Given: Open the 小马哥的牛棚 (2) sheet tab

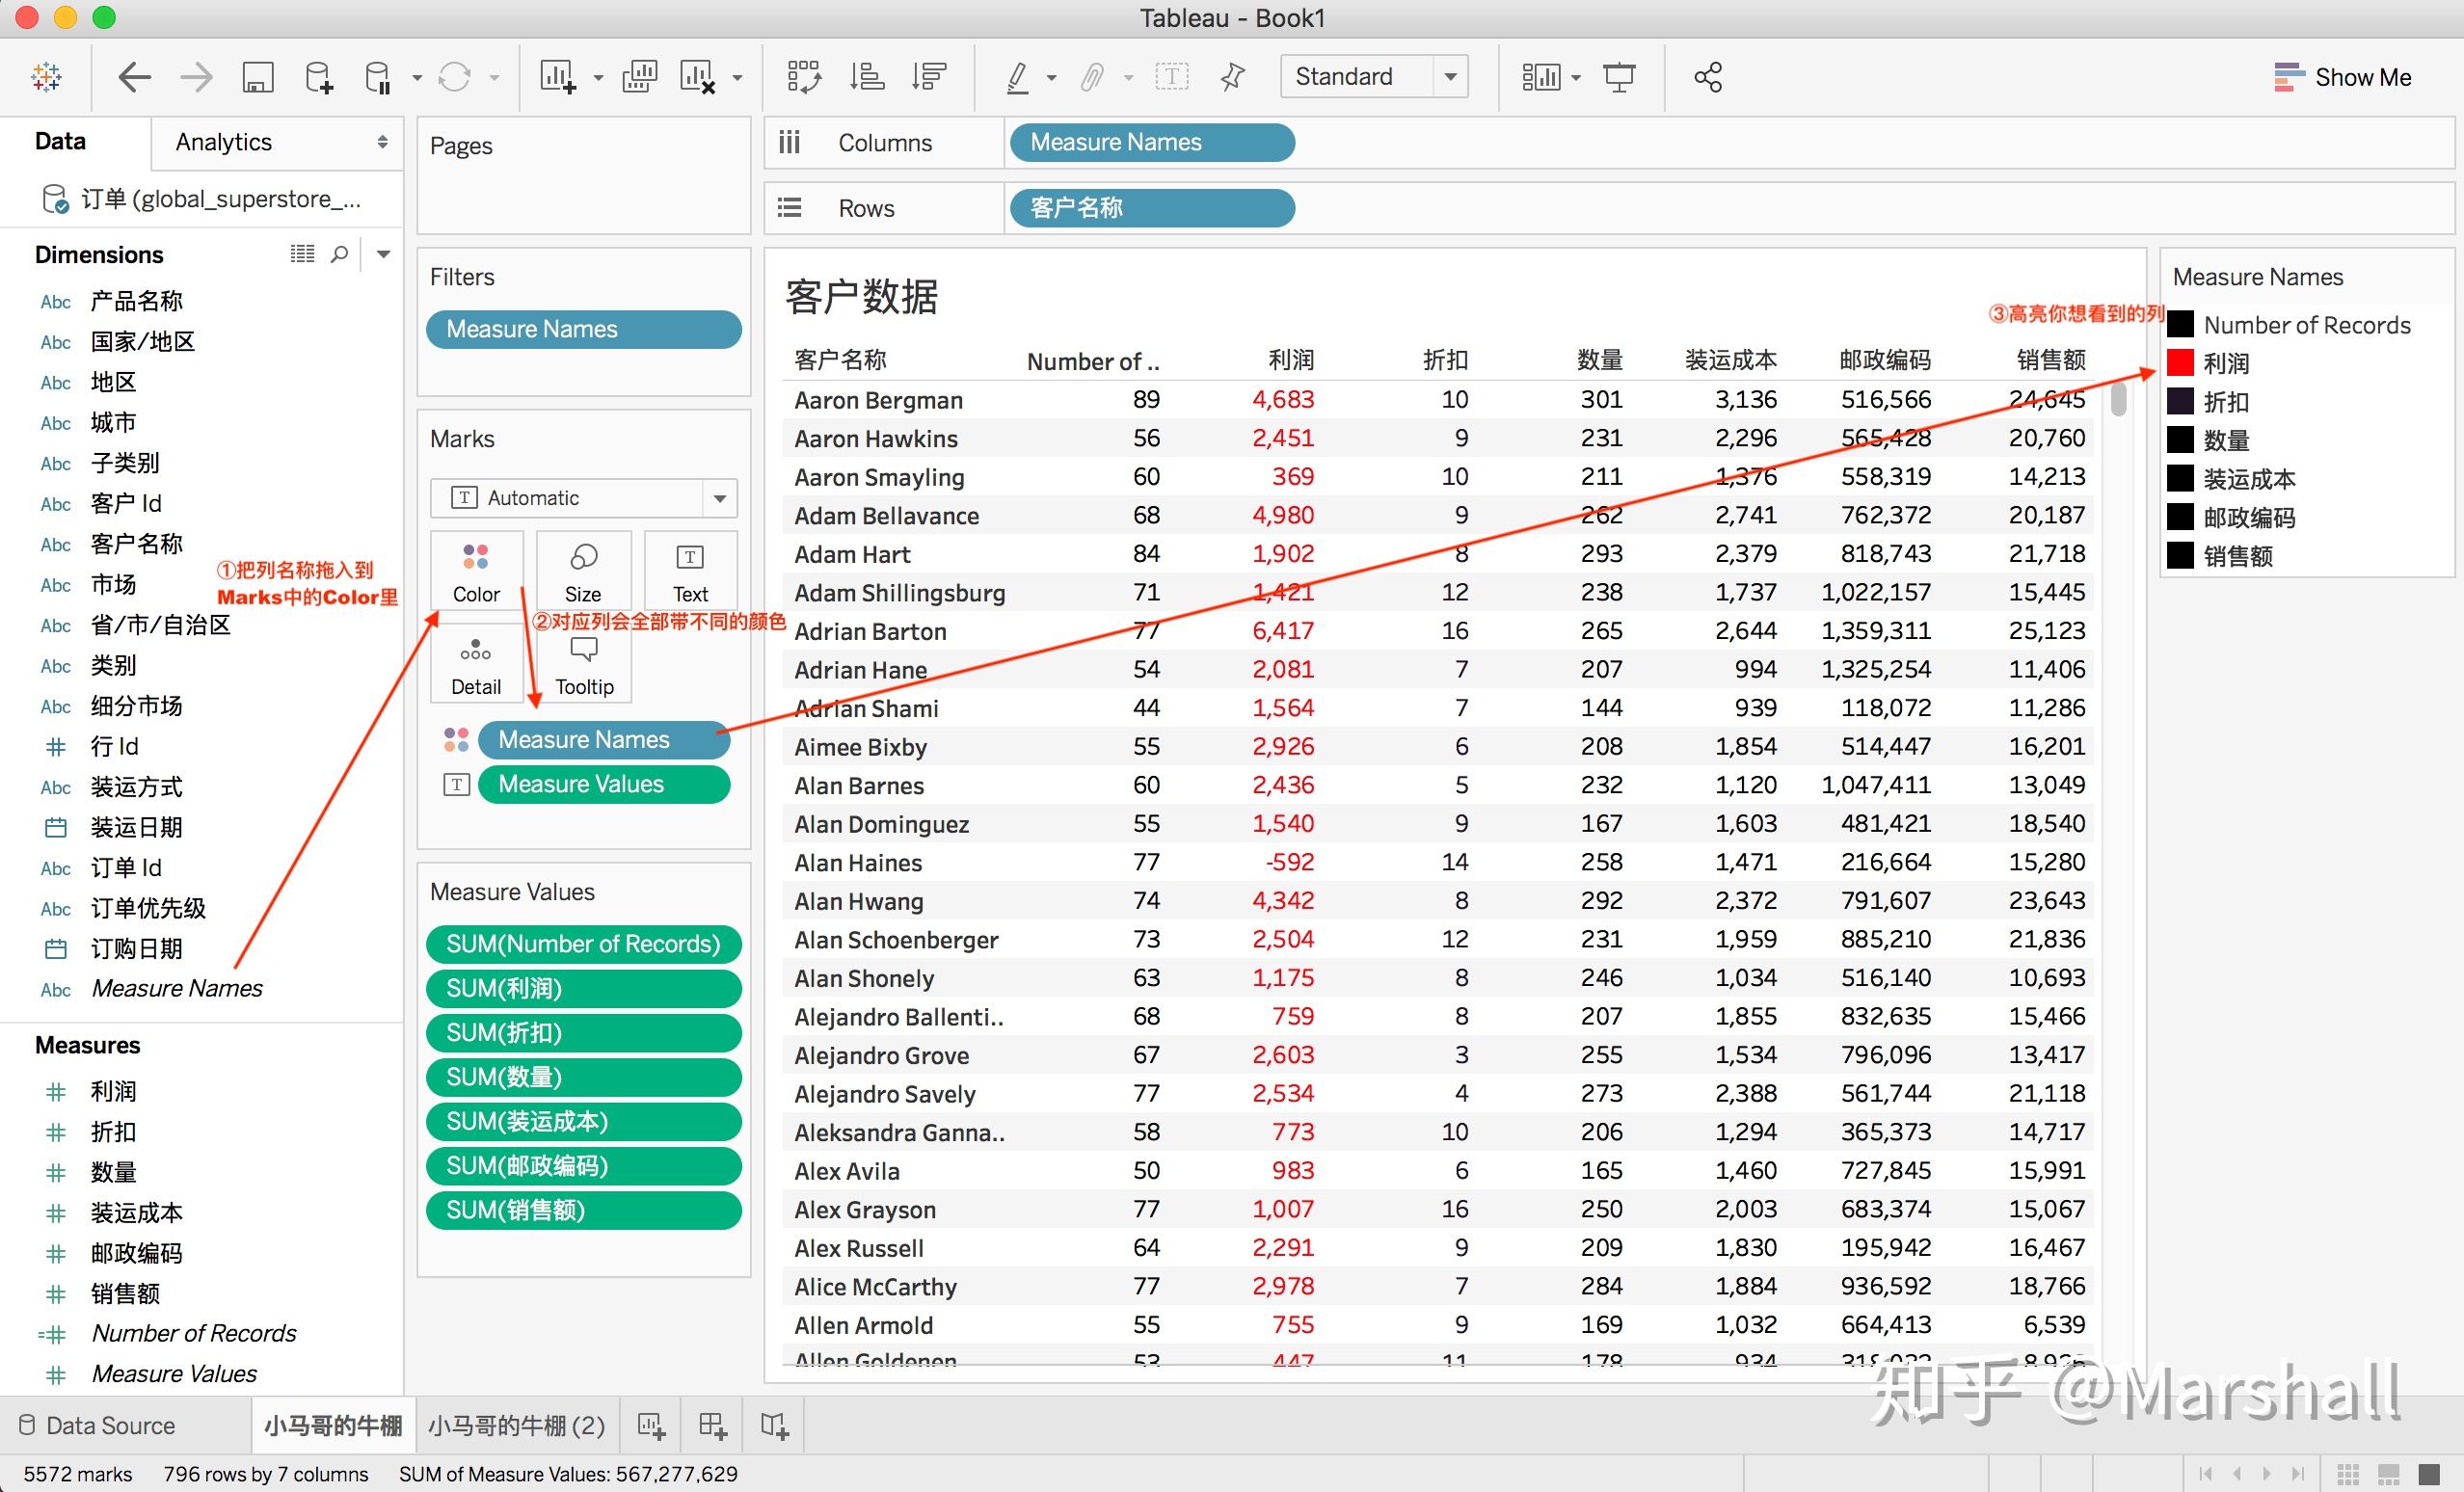Looking at the screenshot, I should 516,1425.
